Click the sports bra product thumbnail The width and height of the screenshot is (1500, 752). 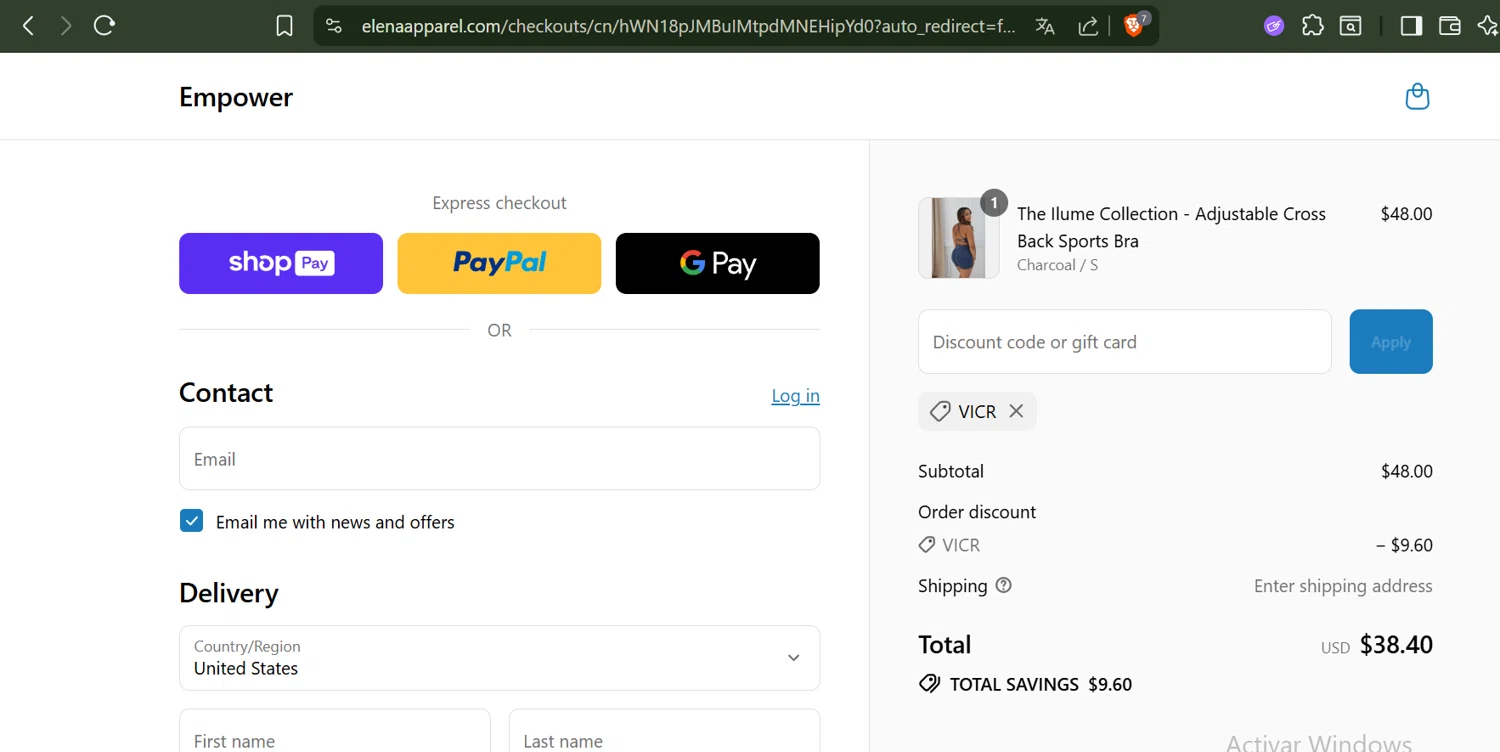(x=958, y=237)
